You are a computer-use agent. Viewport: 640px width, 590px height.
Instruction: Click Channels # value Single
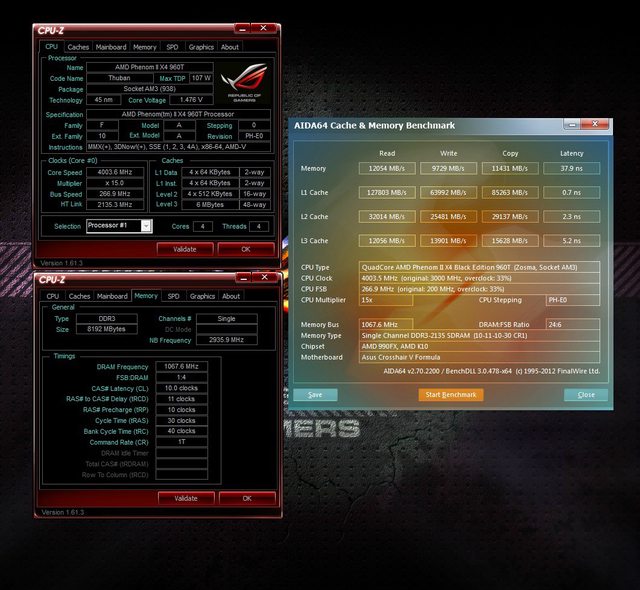227,318
